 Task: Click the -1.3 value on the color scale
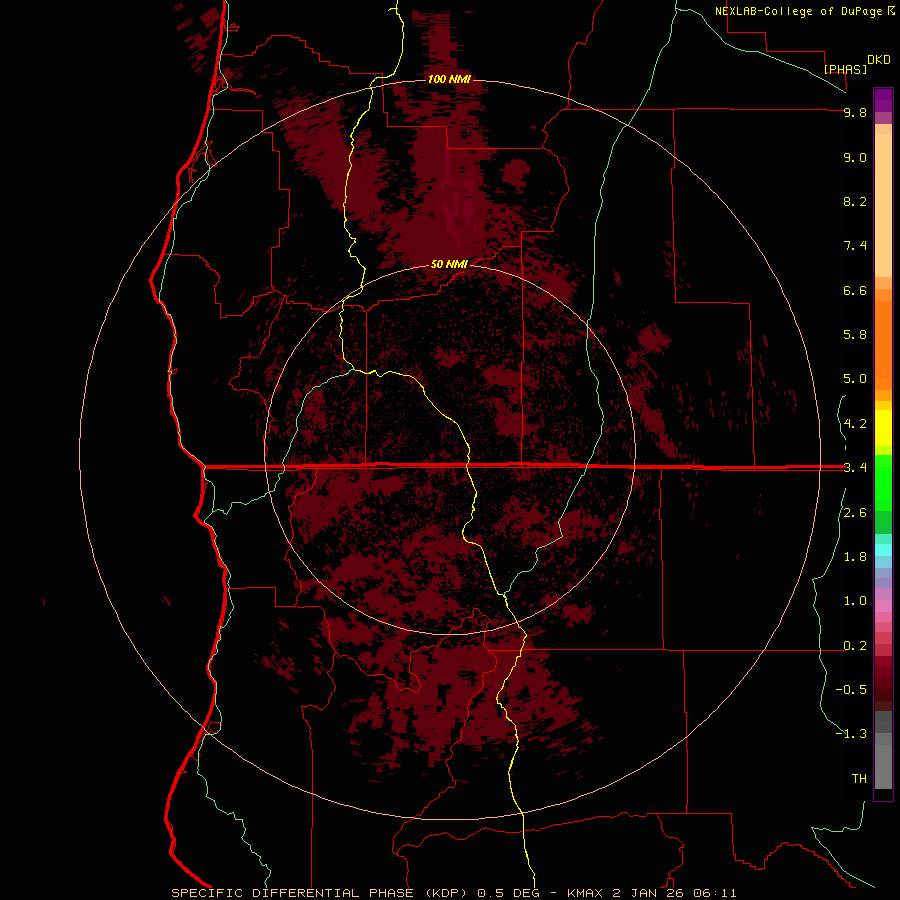(851, 734)
